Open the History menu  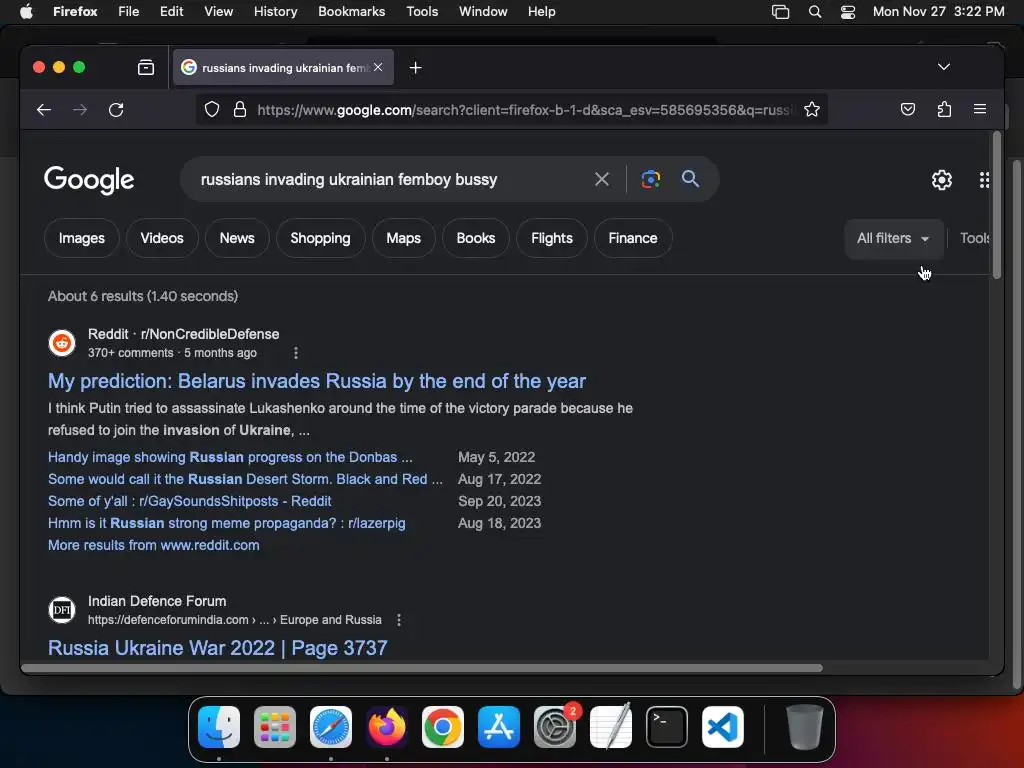(275, 12)
